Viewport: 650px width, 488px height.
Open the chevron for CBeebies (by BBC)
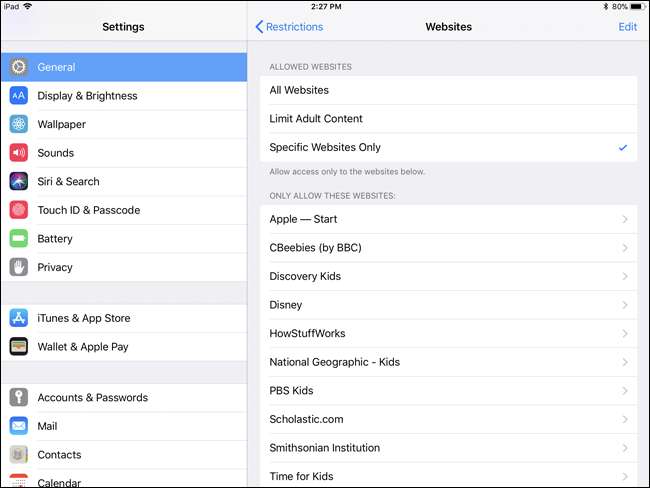[x=625, y=248]
